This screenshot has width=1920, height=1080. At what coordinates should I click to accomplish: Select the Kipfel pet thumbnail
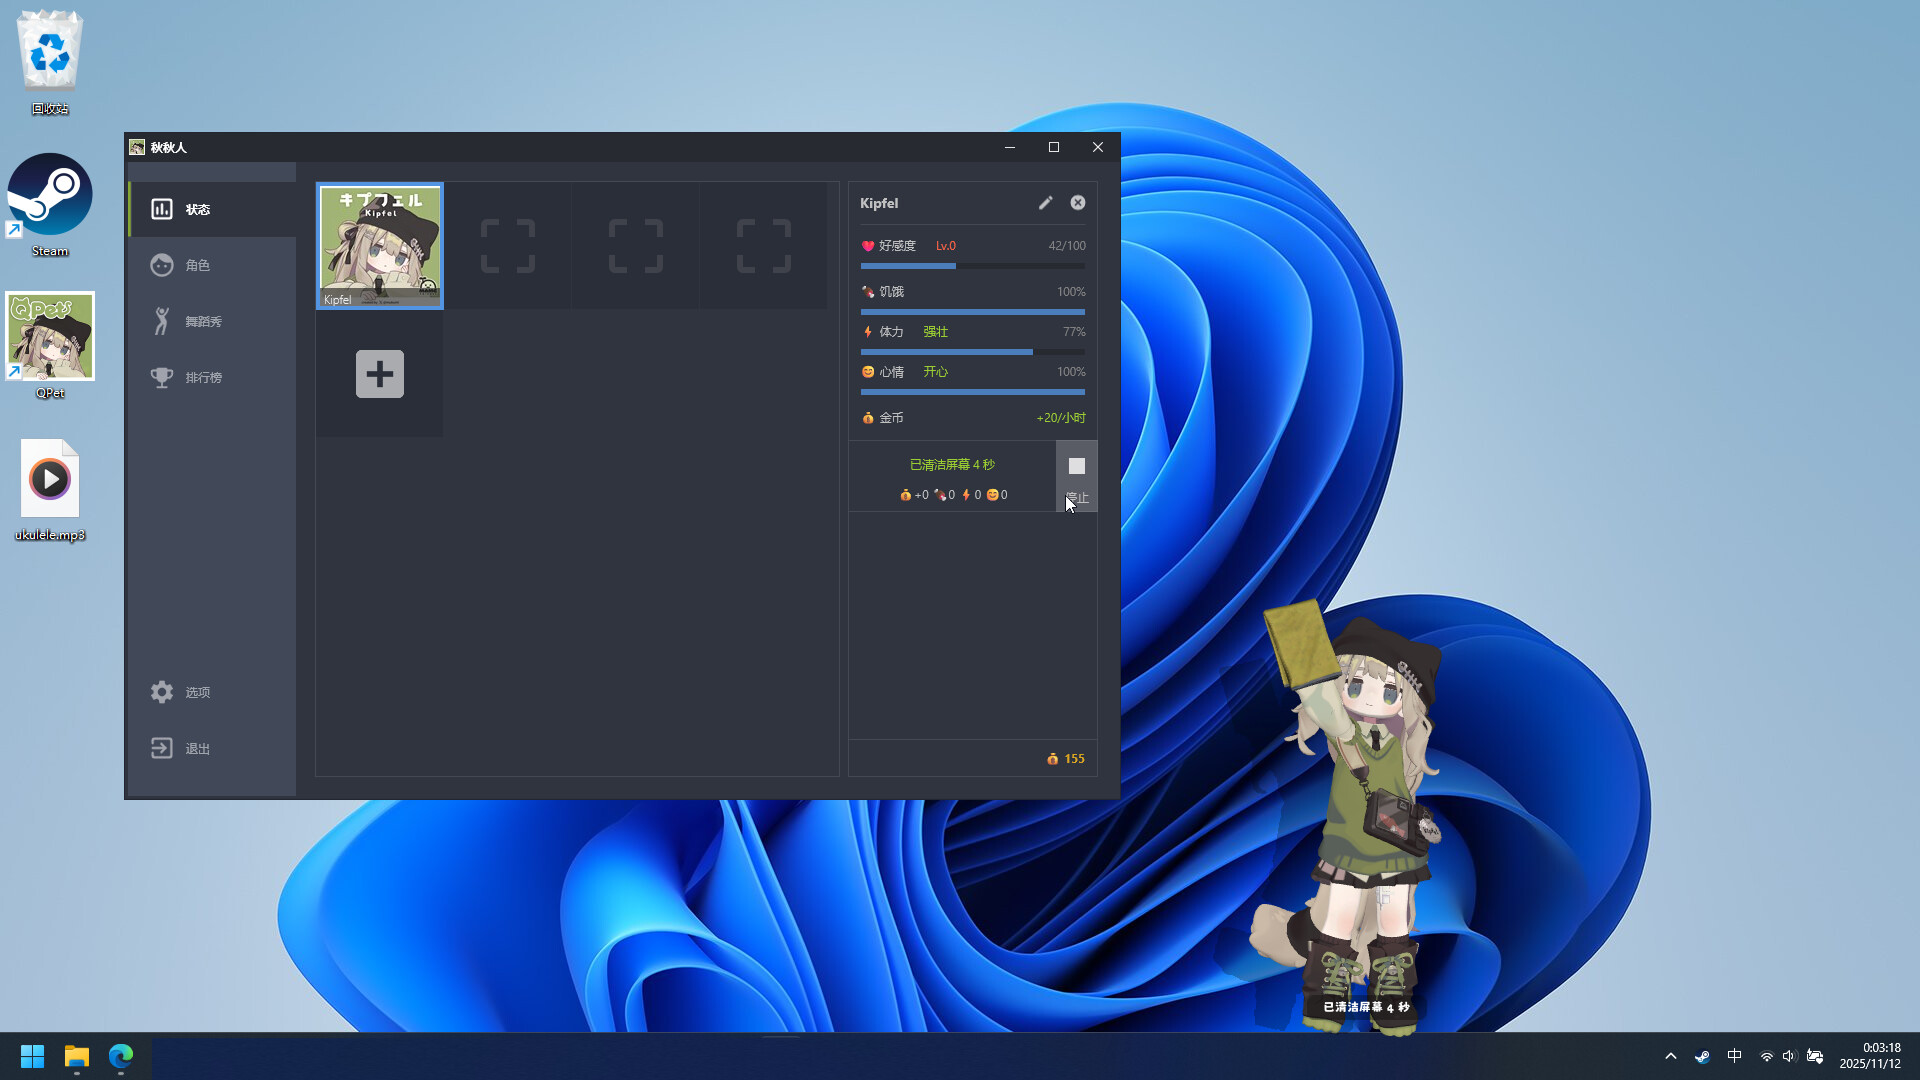pyautogui.click(x=379, y=244)
